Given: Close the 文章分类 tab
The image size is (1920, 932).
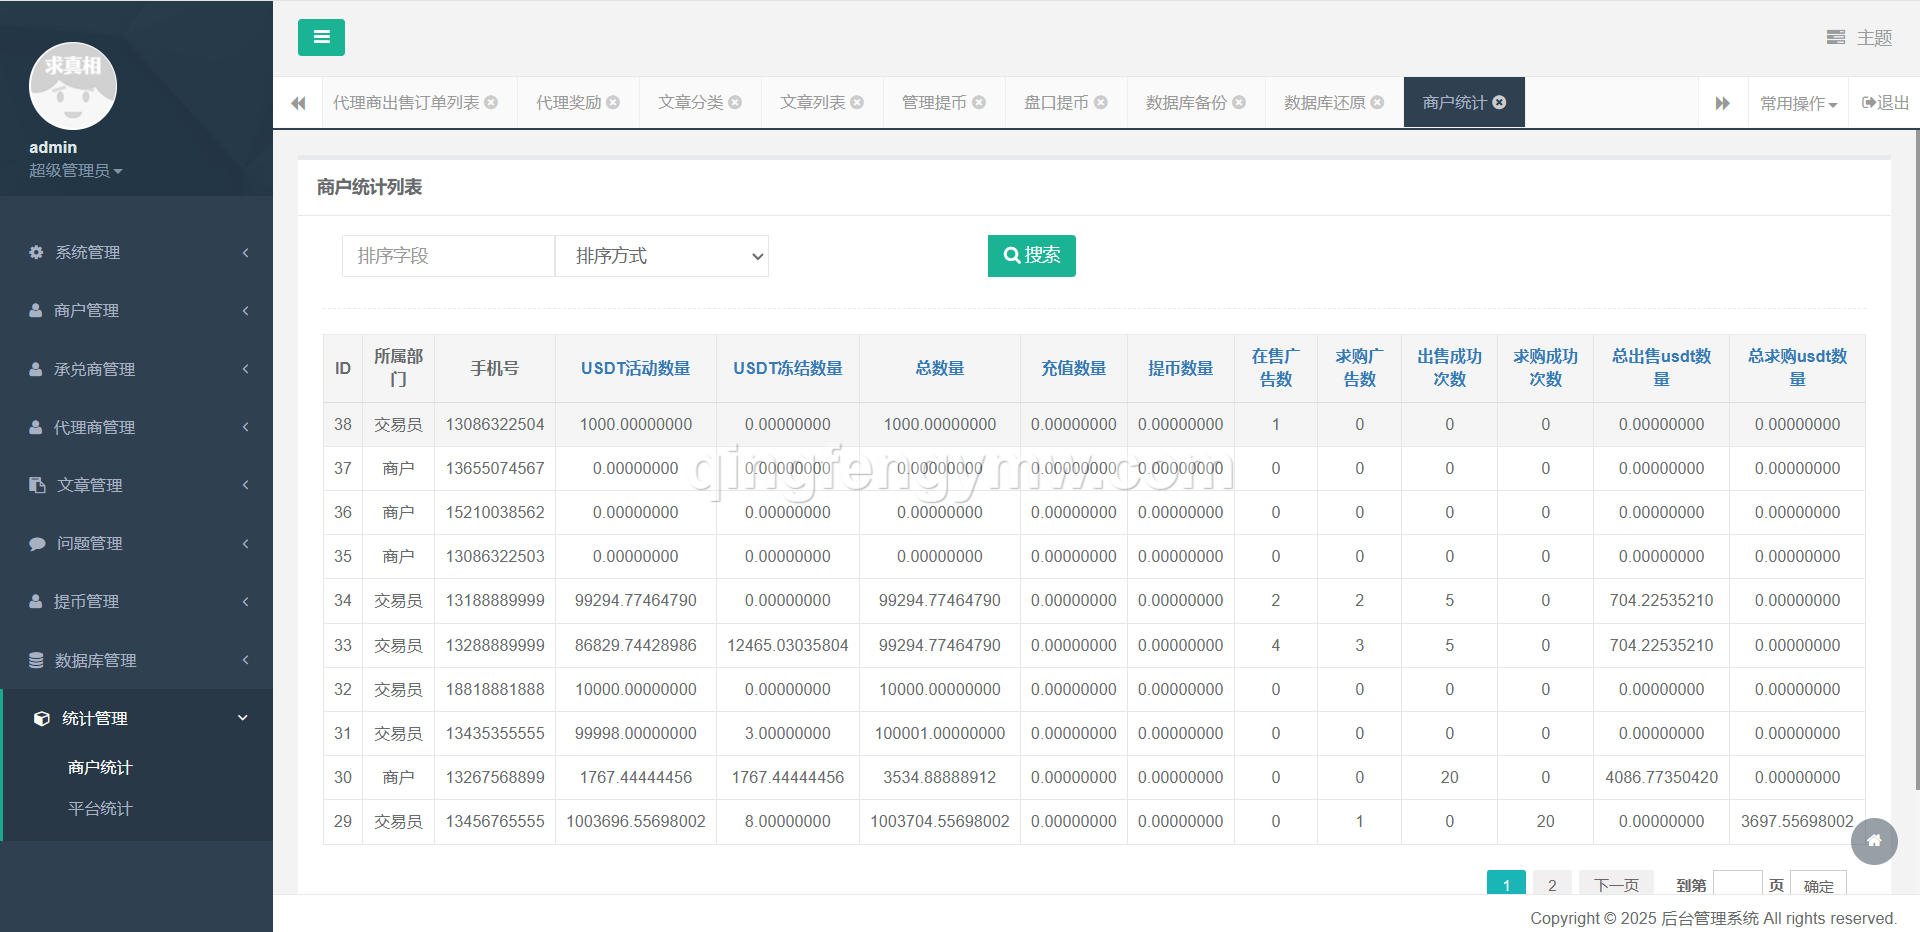Looking at the screenshot, I should click(x=735, y=102).
